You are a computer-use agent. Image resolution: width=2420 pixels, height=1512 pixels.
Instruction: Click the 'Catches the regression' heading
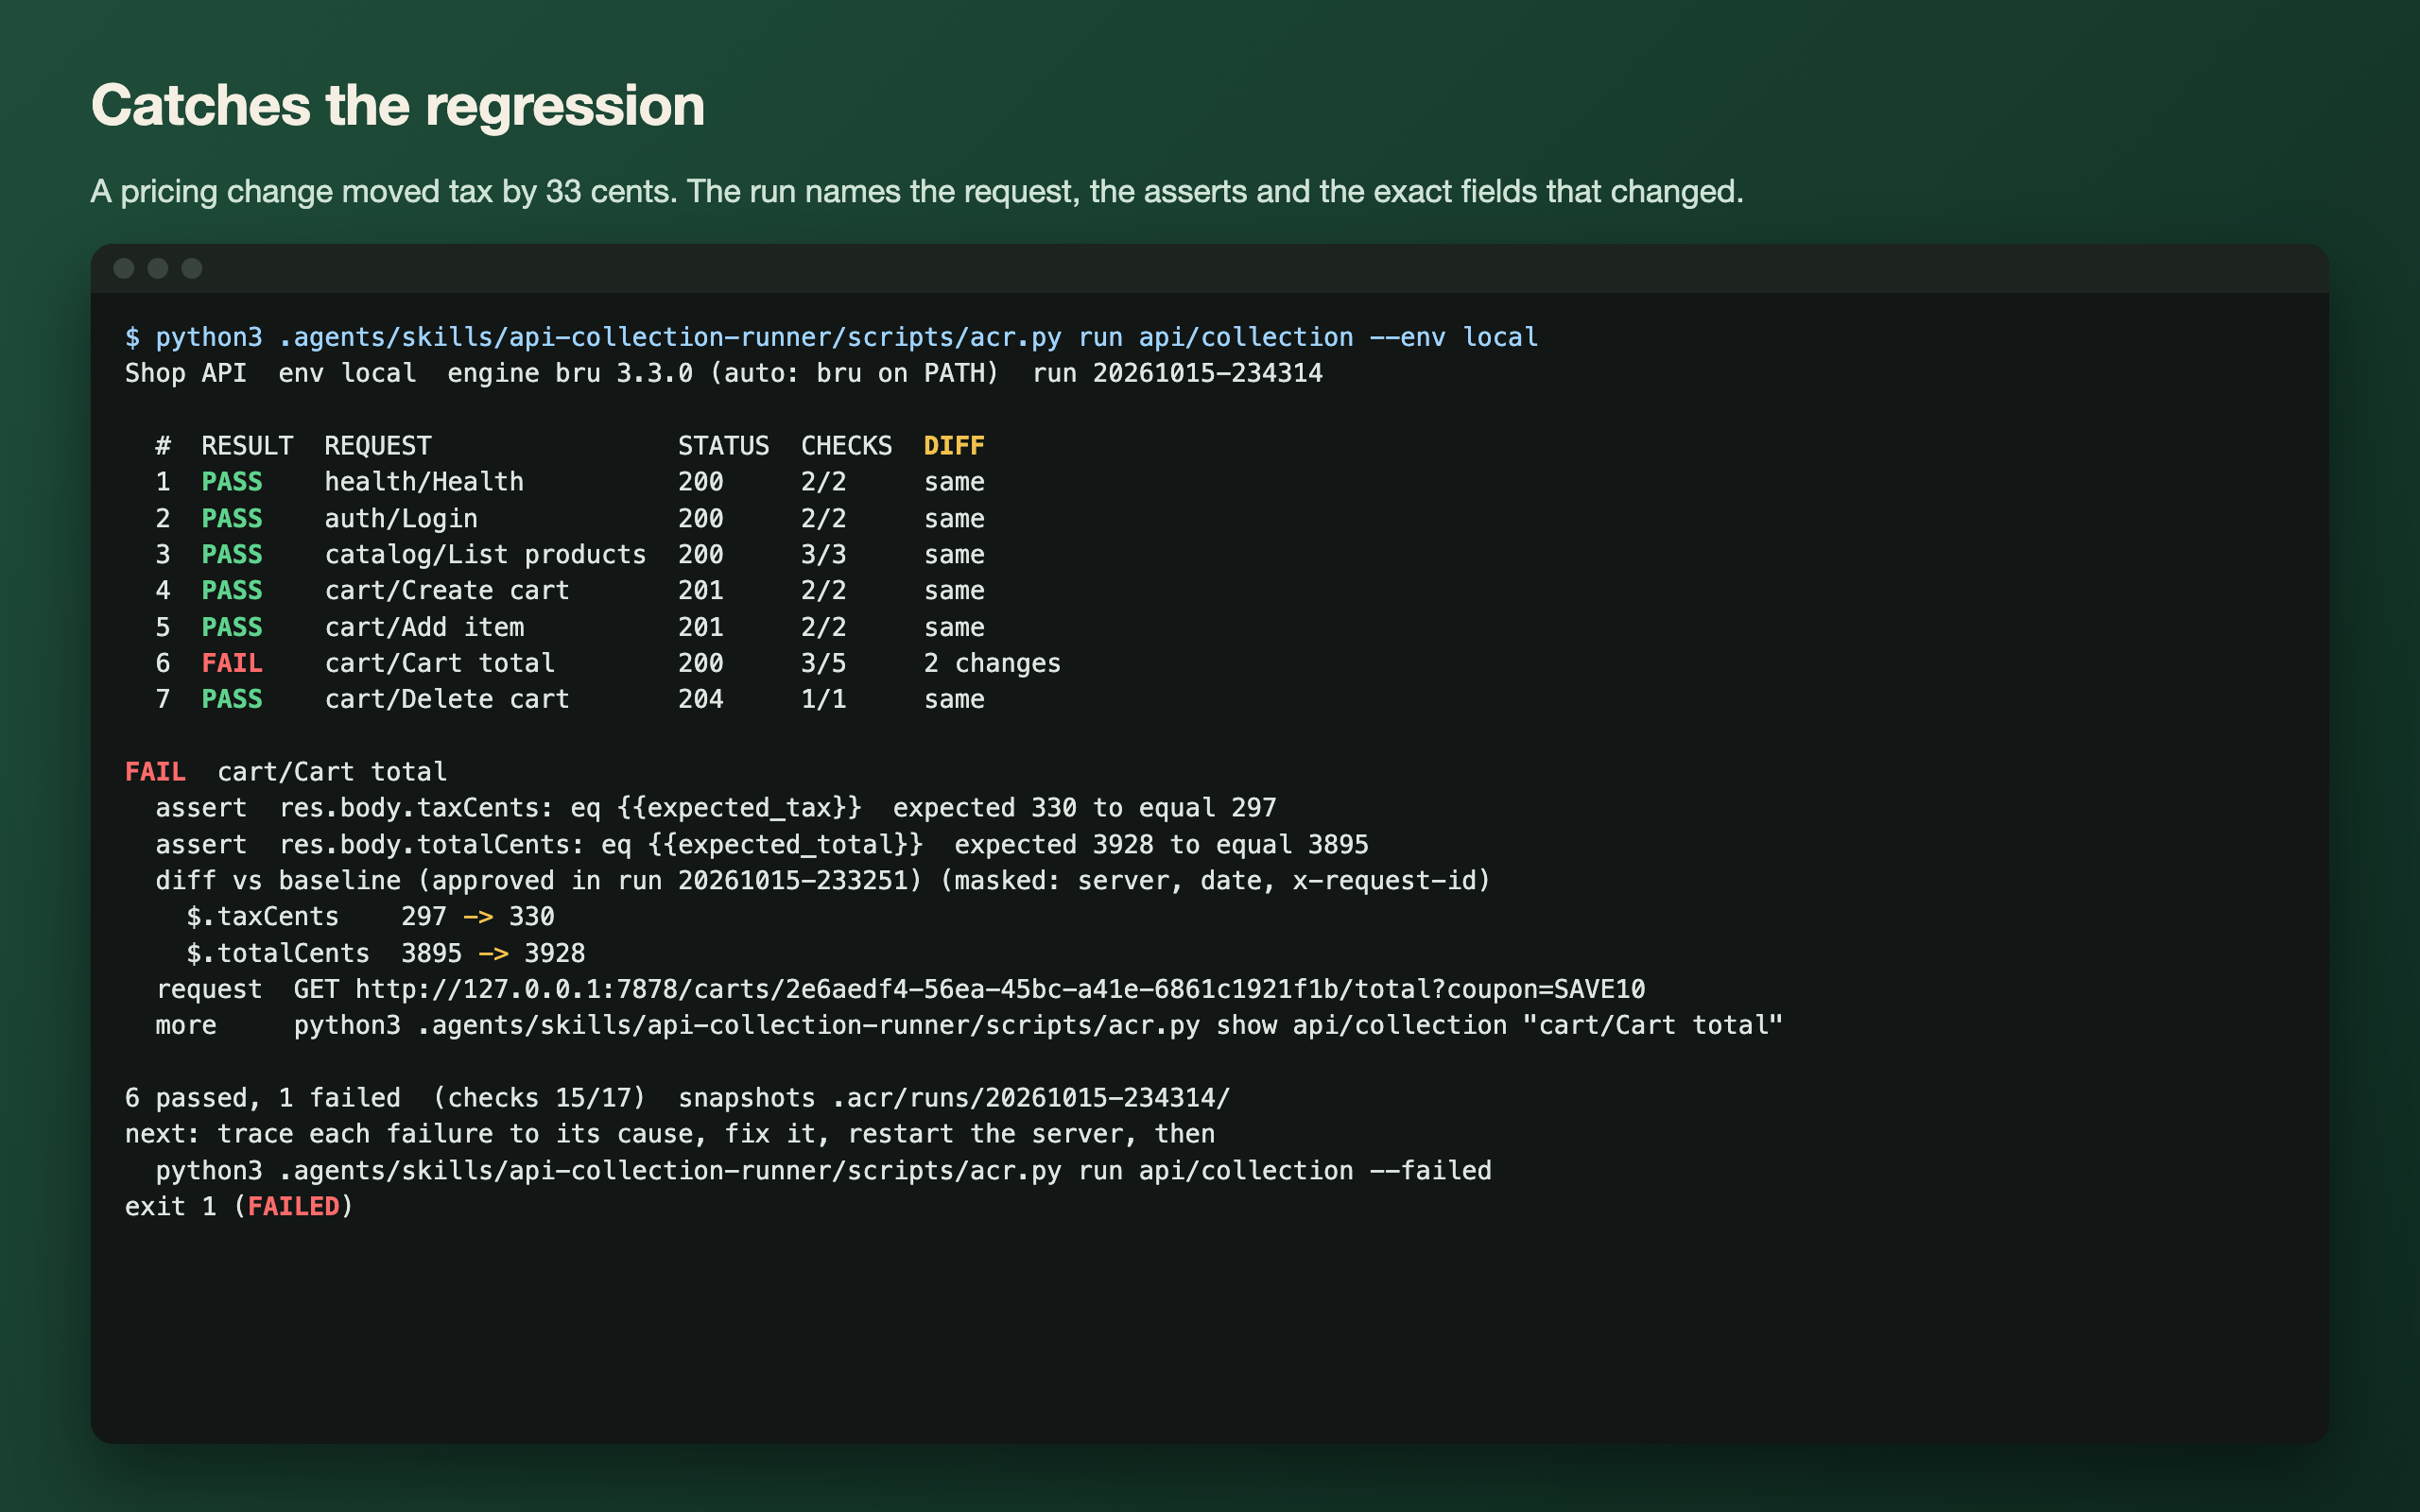[398, 106]
